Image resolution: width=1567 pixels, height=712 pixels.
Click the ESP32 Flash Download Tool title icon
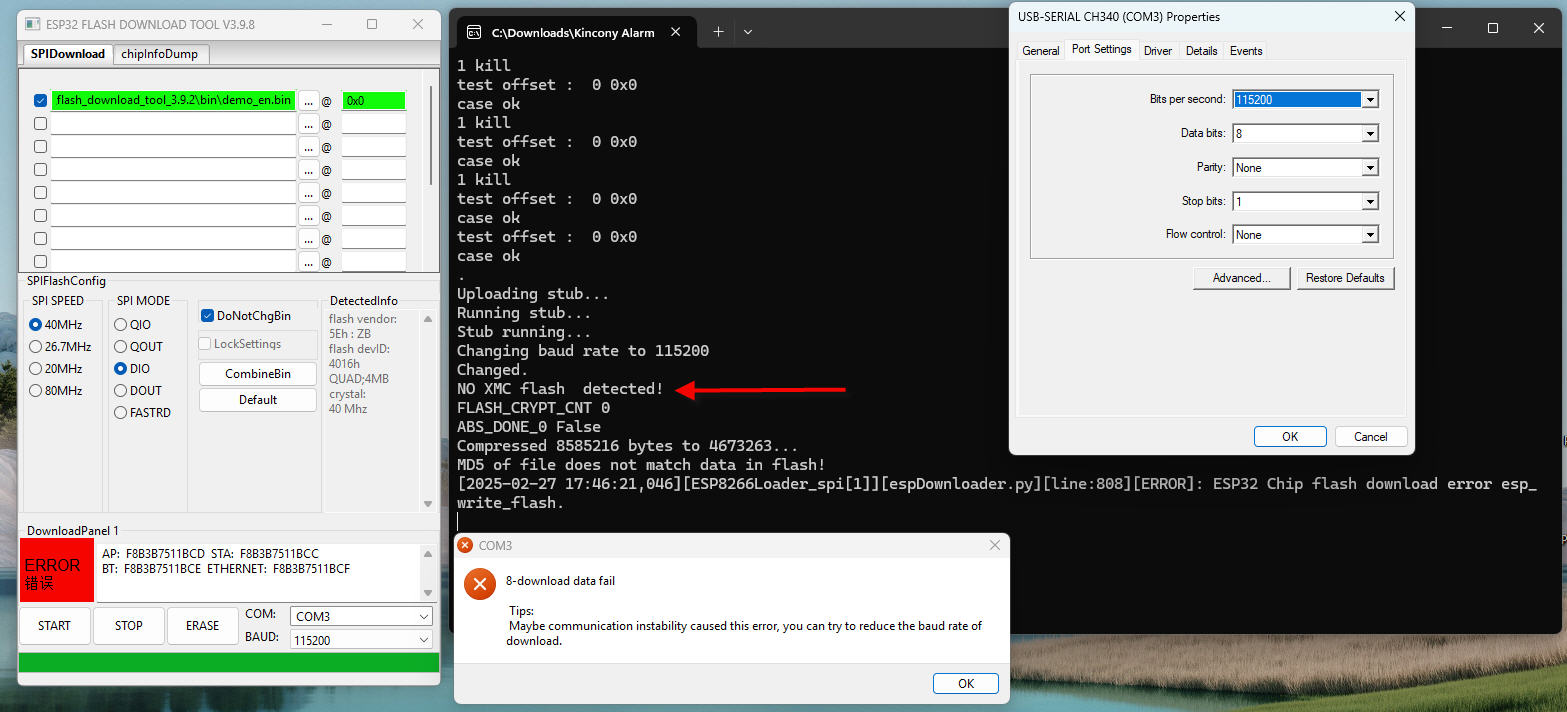coord(31,24)
